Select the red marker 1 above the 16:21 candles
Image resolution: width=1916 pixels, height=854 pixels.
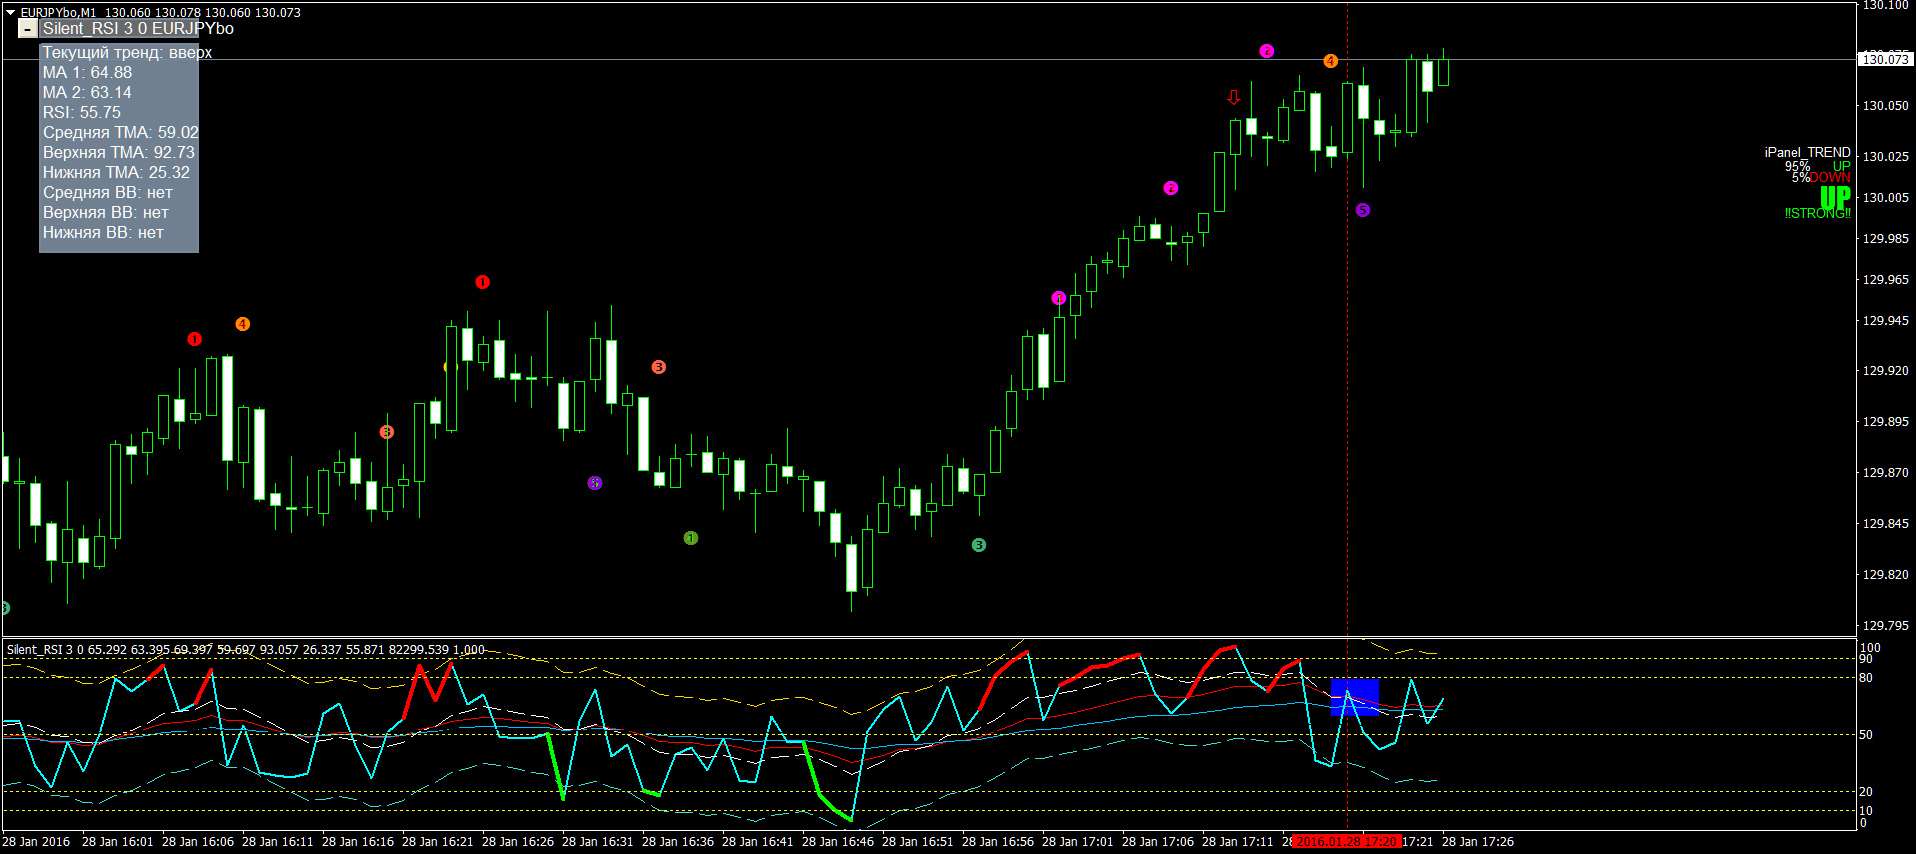pos(482,282)
